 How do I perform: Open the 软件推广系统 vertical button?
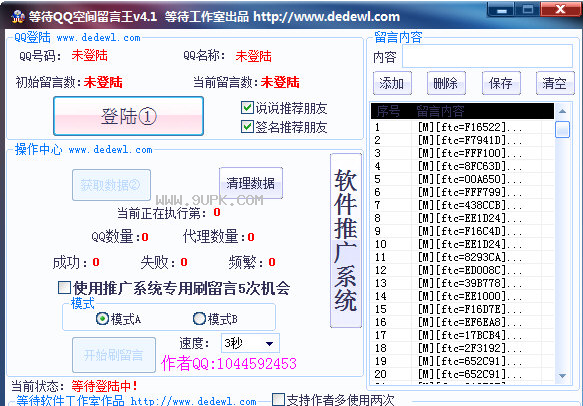coord(346,241)
